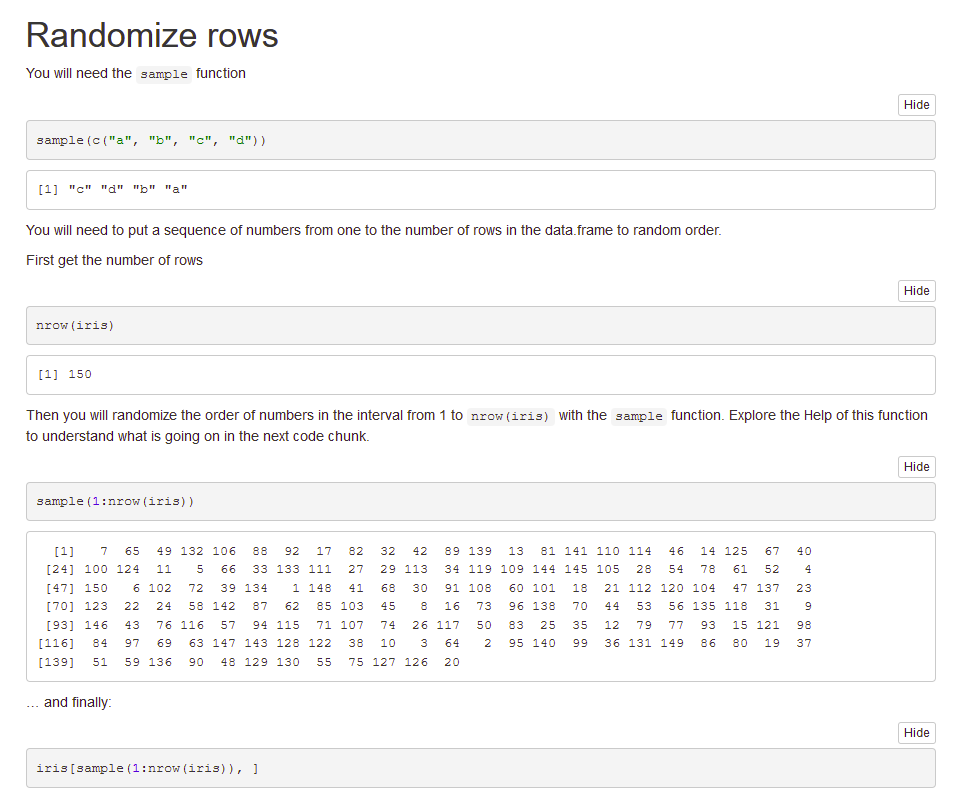Hide the sample(c("a", "b", "c", "d")) code chunk

coord(916,105)
